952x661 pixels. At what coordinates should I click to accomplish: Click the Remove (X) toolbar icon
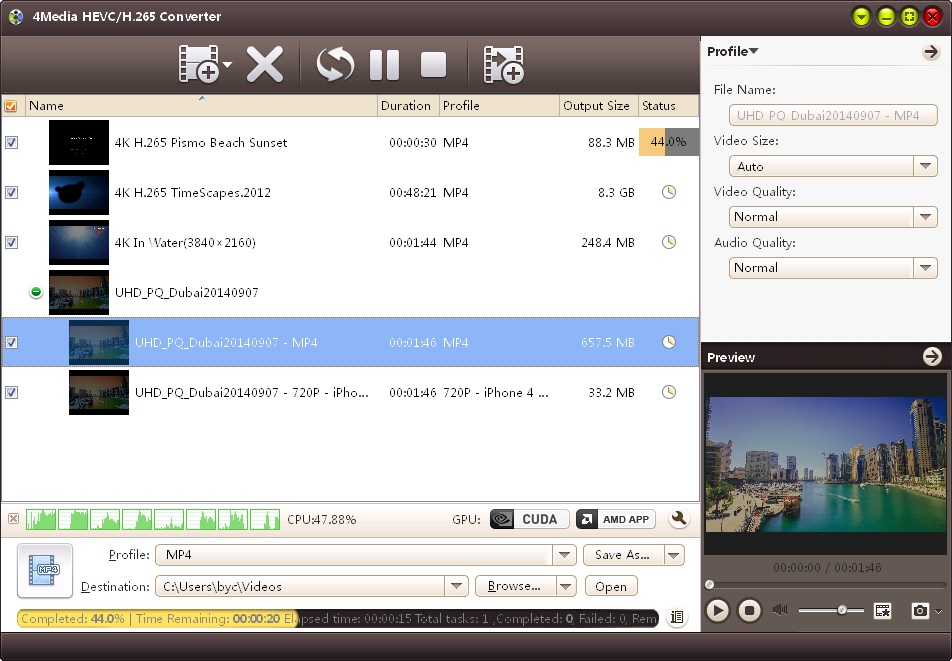click(x=265, y=65)
